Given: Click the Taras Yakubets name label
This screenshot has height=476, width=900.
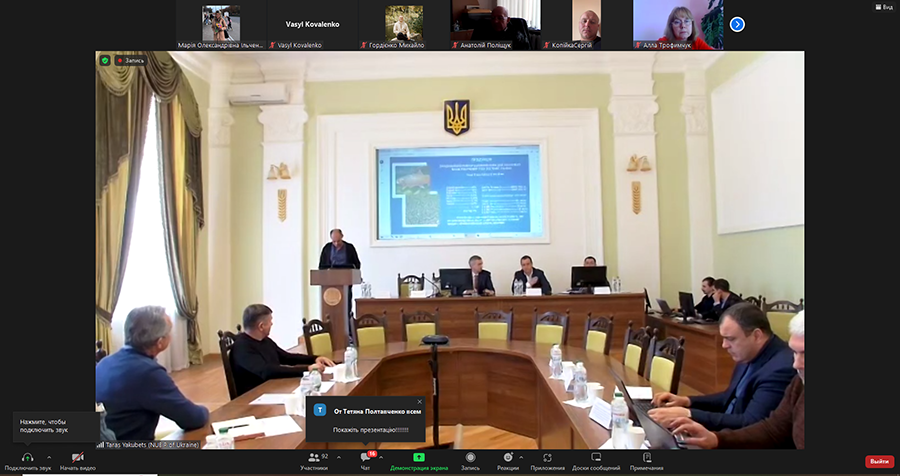Looking at the screenshot, I should tap(152, 444).
